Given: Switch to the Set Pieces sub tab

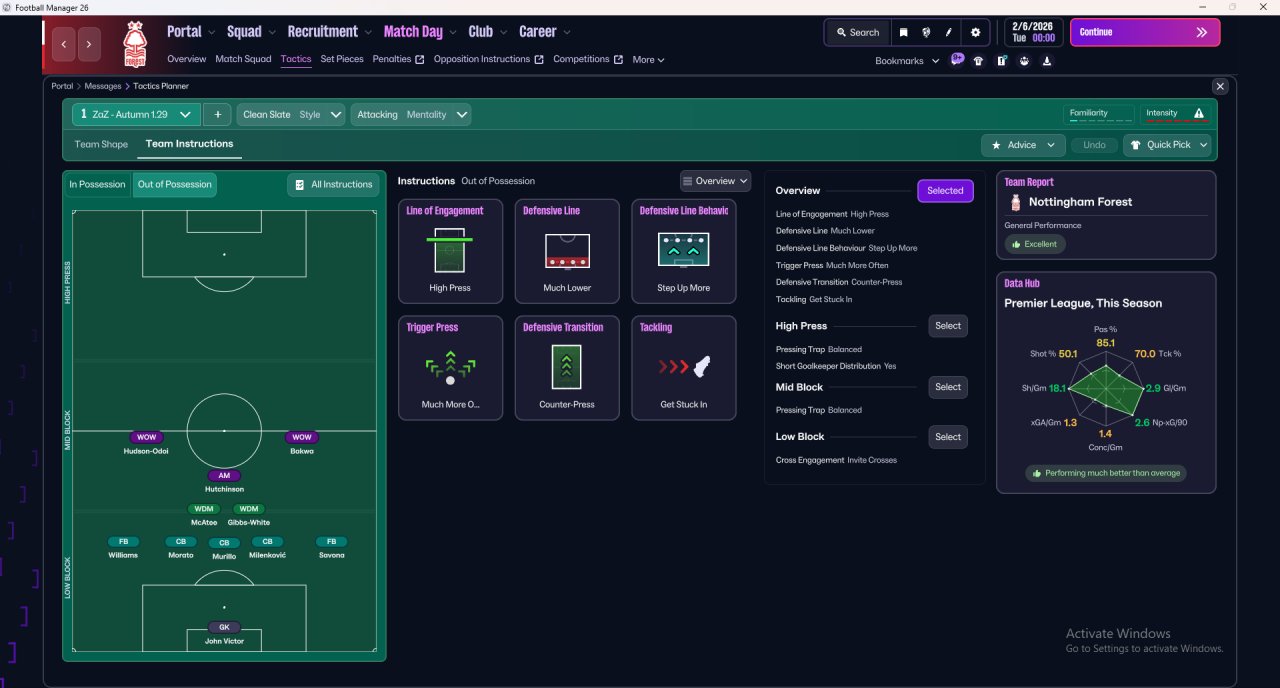Looking at the screenshot, I should (342, 59).
